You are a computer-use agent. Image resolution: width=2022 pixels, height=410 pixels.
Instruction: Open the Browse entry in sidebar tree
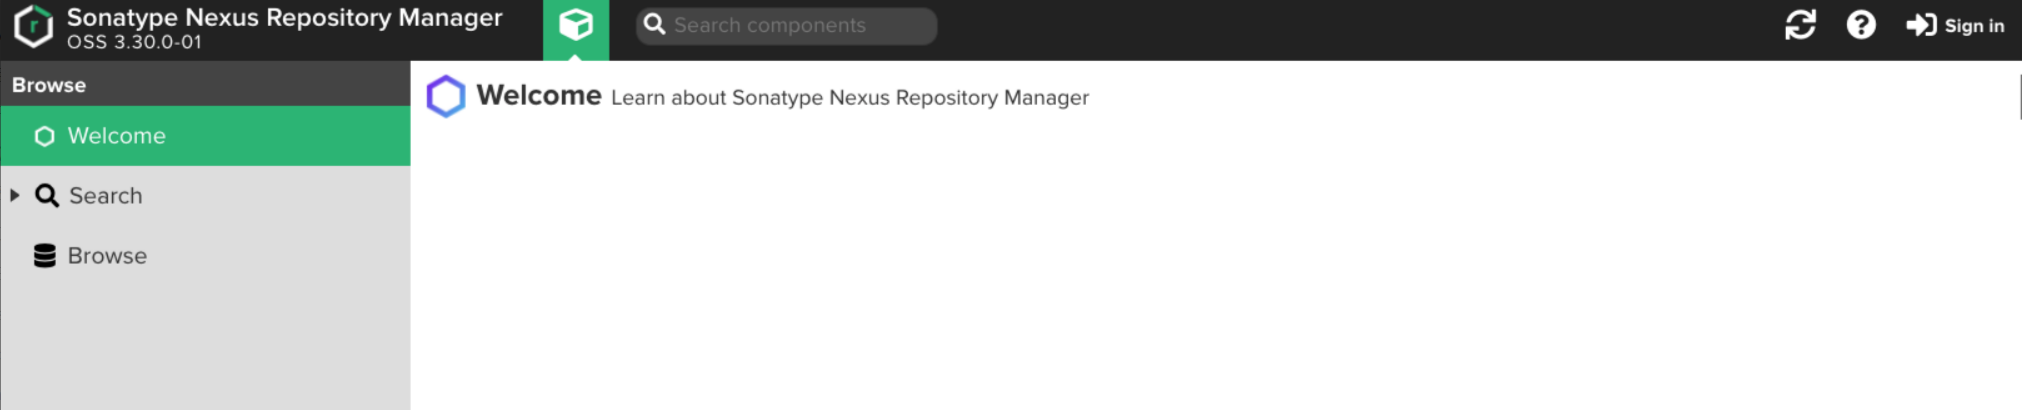point(107,256)
